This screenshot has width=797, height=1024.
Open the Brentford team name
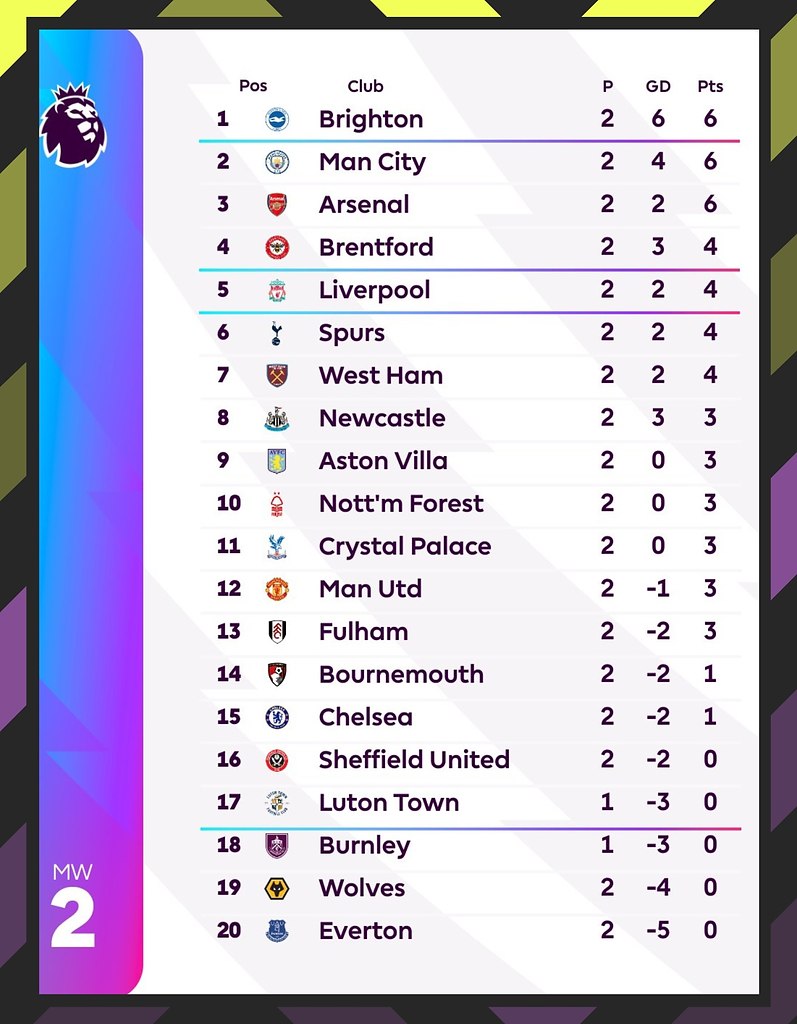(376, 247)
